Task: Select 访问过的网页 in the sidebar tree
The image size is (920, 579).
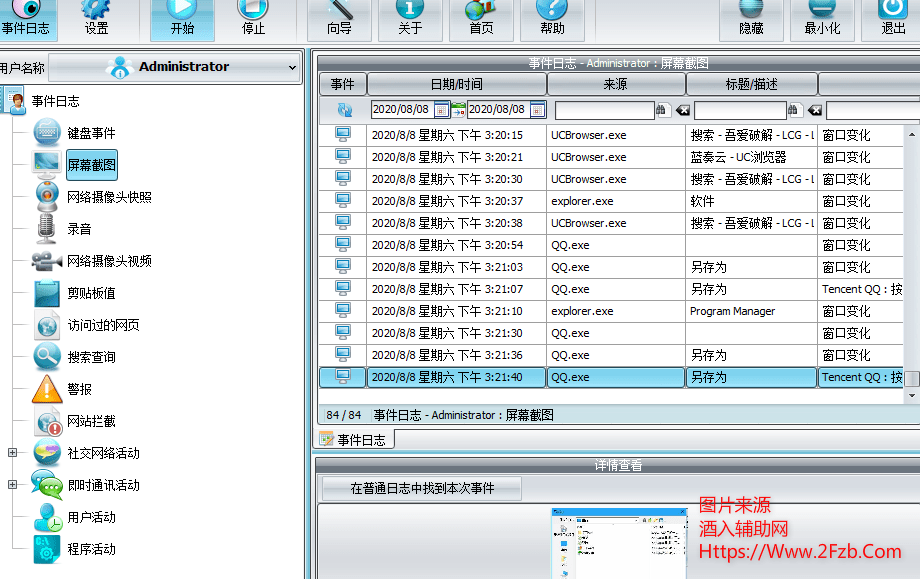Action: (103, 325)
